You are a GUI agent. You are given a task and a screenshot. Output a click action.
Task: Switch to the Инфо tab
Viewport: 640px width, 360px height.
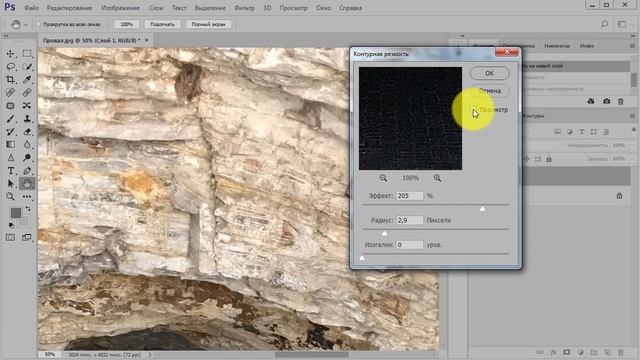tap(587, 46)
